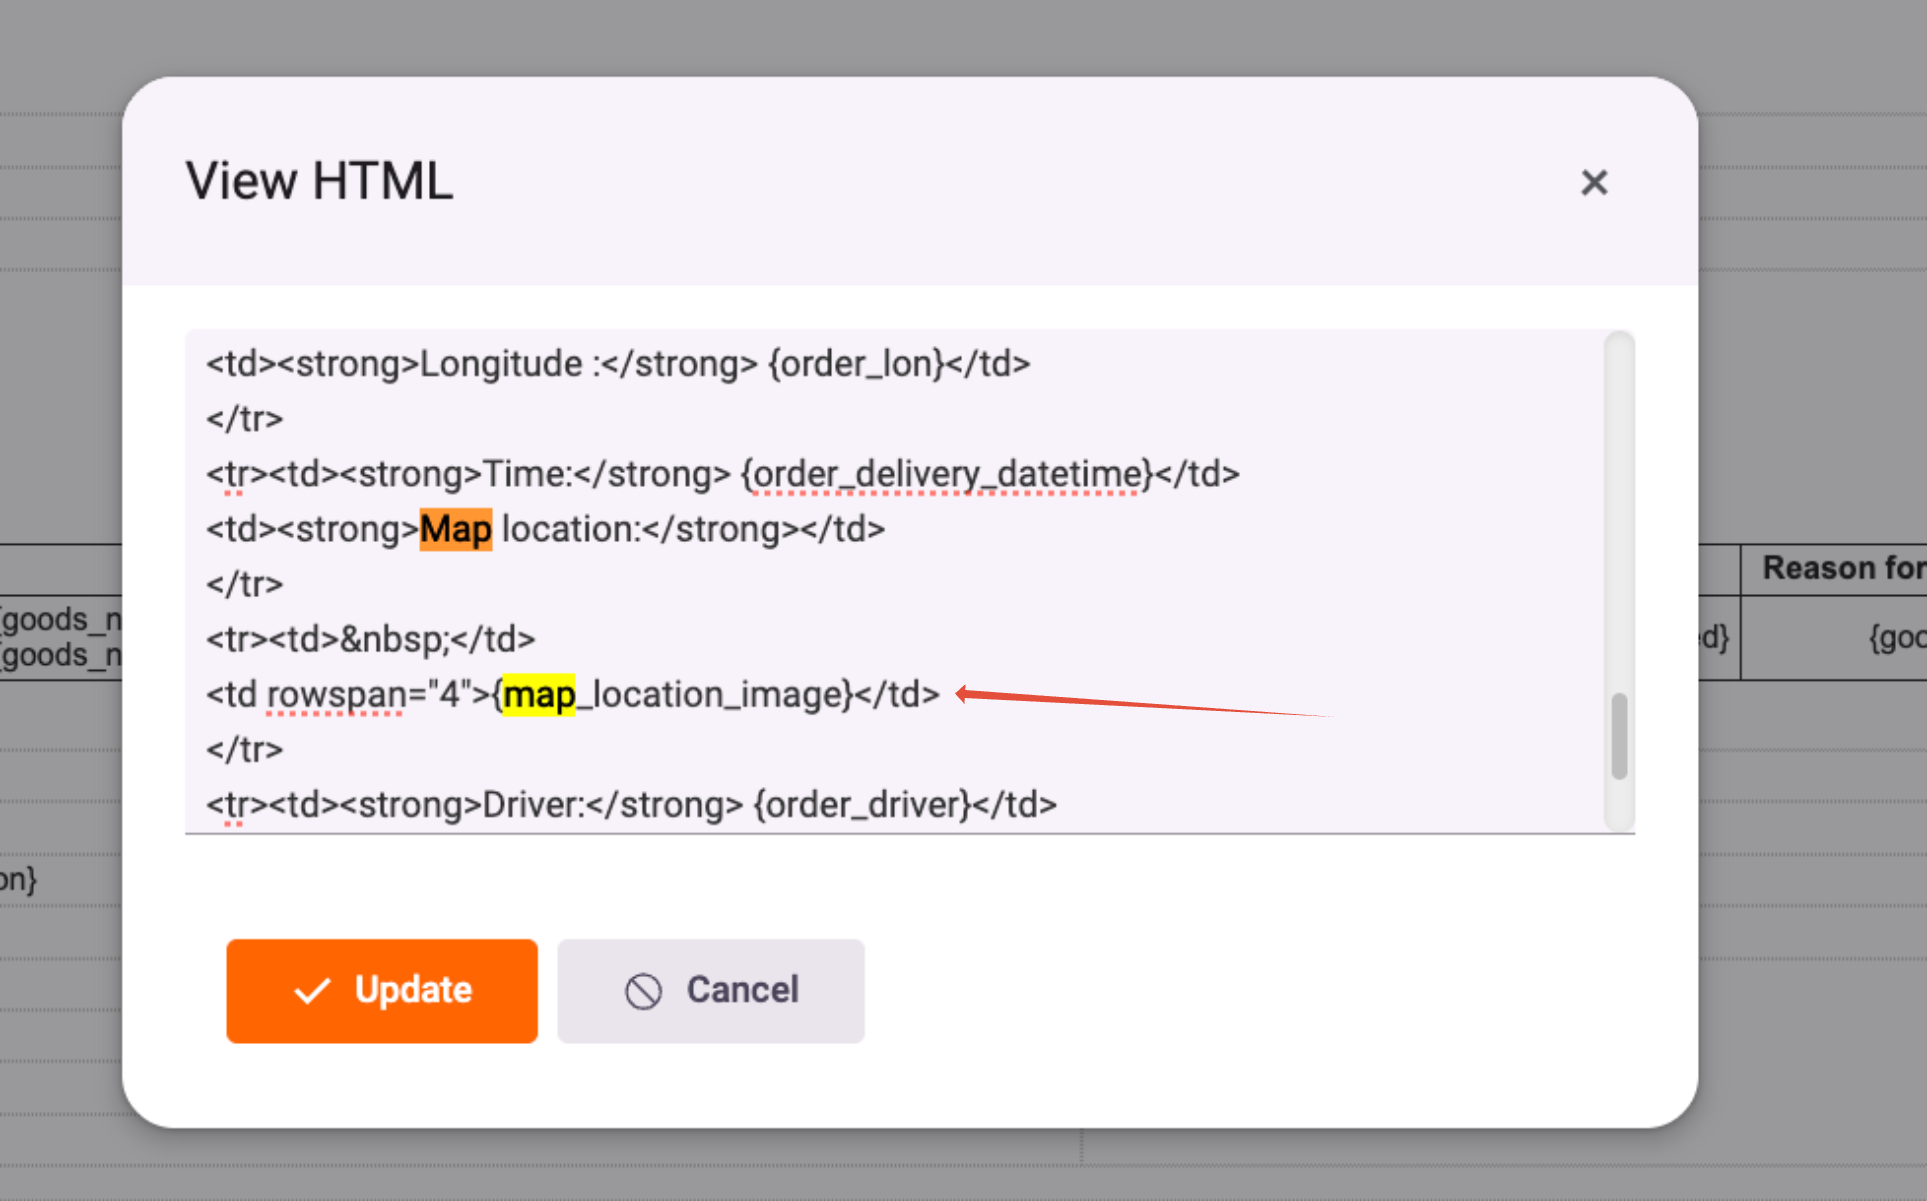The width and height of the screenshot is (1927, 1201).
Task: Click the map_location_image closing </td> tag
Action: [x=898, y=695]
